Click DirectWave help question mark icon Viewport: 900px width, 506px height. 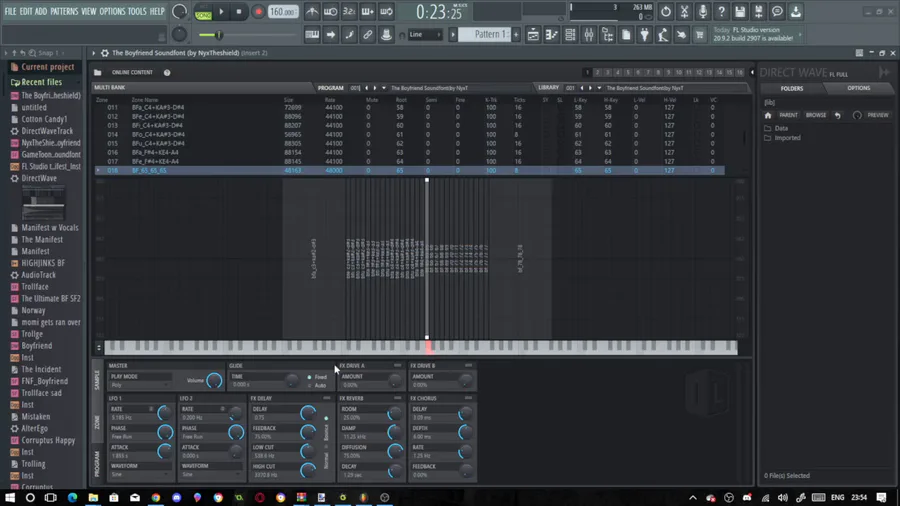(167, 73)
